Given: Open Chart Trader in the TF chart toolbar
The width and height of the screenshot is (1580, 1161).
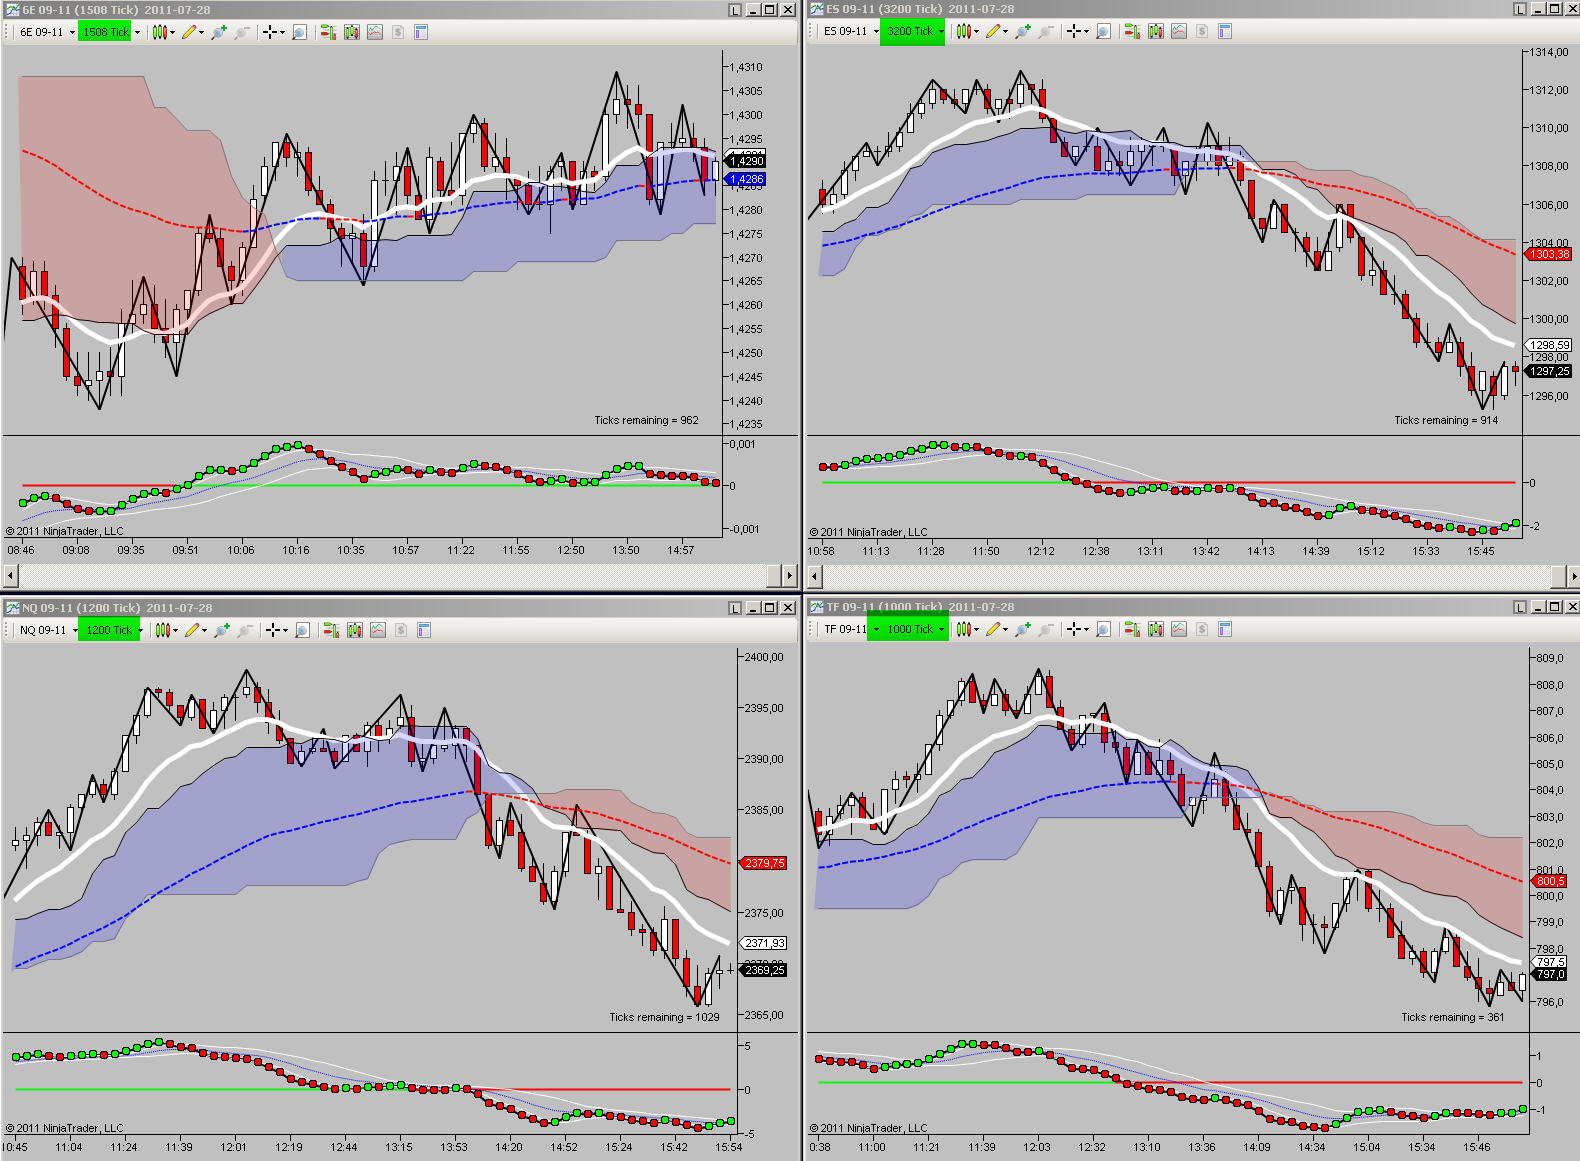Looking at the screenshot, I should click(1132, 629).
